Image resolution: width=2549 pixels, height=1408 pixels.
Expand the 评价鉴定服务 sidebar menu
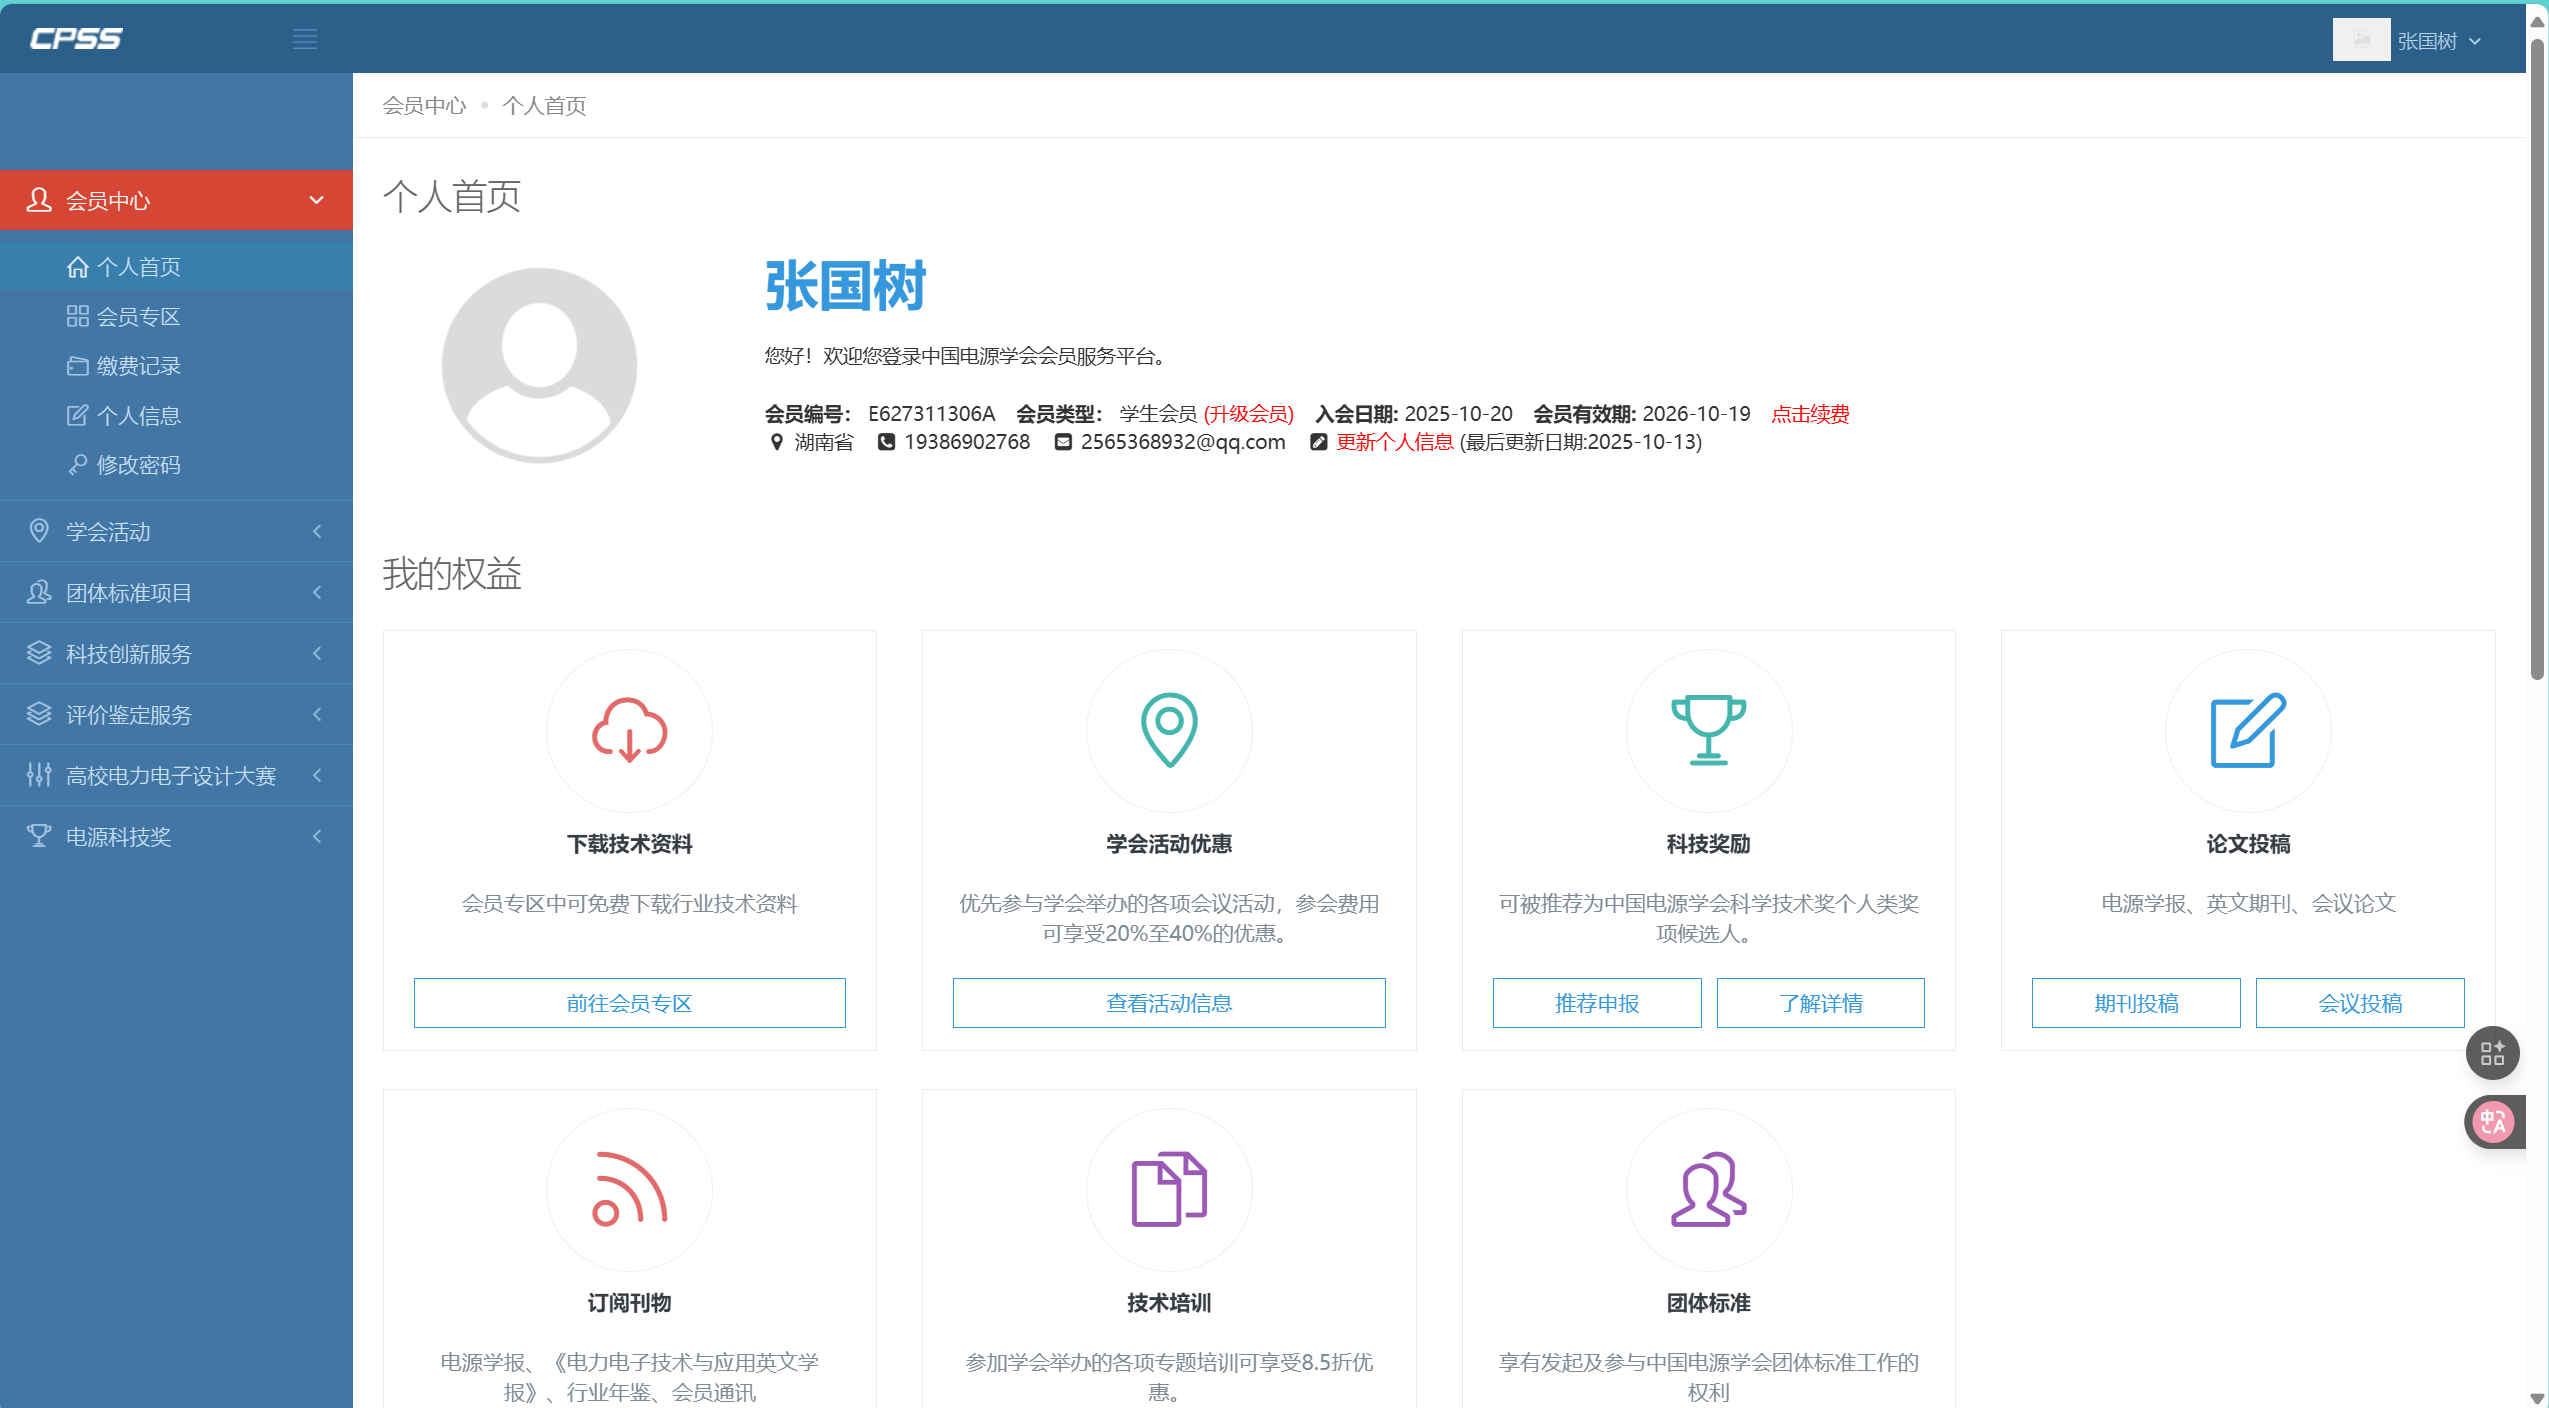(x=176, y=714)
